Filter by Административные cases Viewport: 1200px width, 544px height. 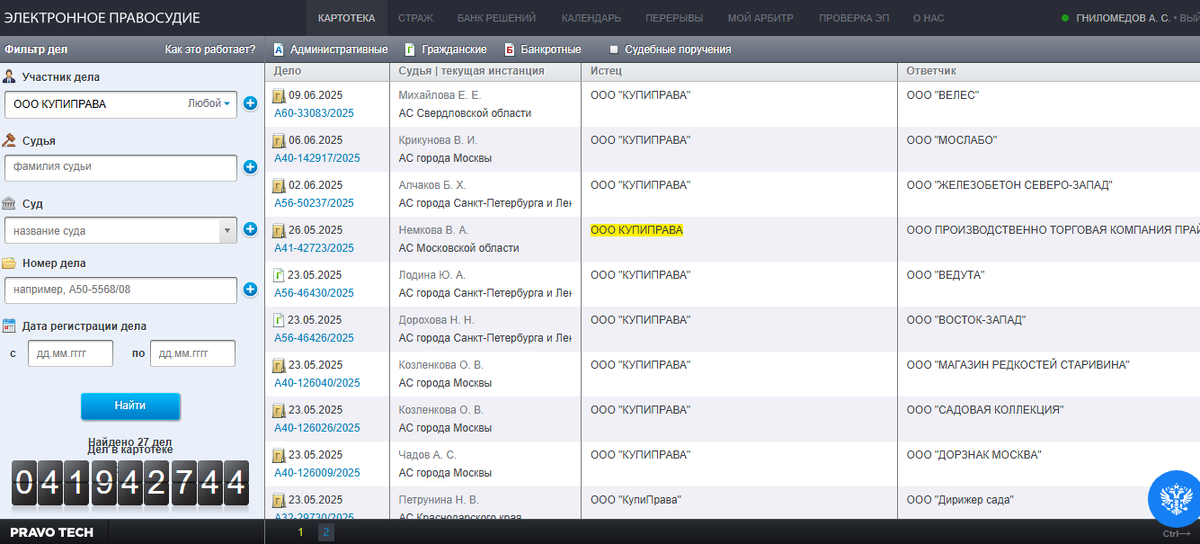(x=330, y=49)
